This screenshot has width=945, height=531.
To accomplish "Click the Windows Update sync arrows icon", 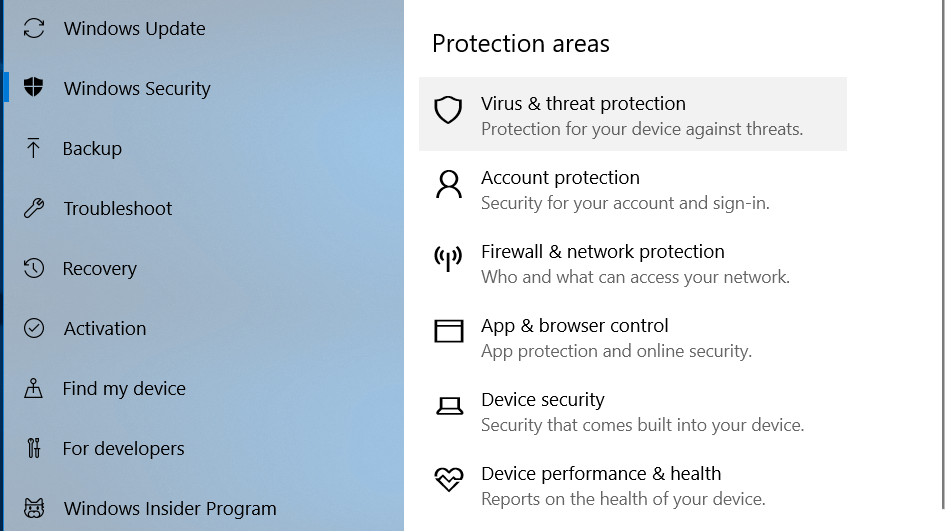I will pyautogui.click(x=34, y=28).
